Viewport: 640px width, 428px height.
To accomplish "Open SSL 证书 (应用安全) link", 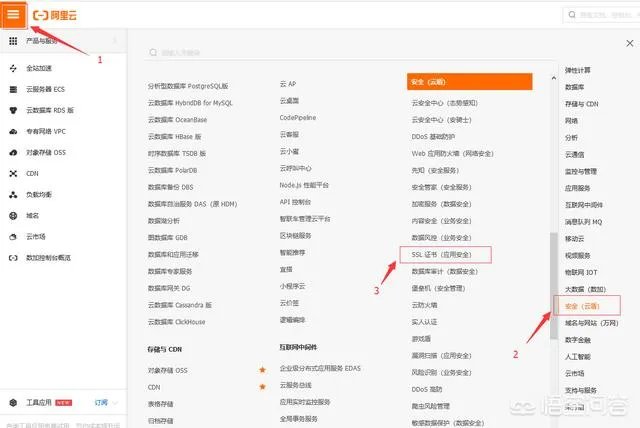I will click(x=441, y=255).
